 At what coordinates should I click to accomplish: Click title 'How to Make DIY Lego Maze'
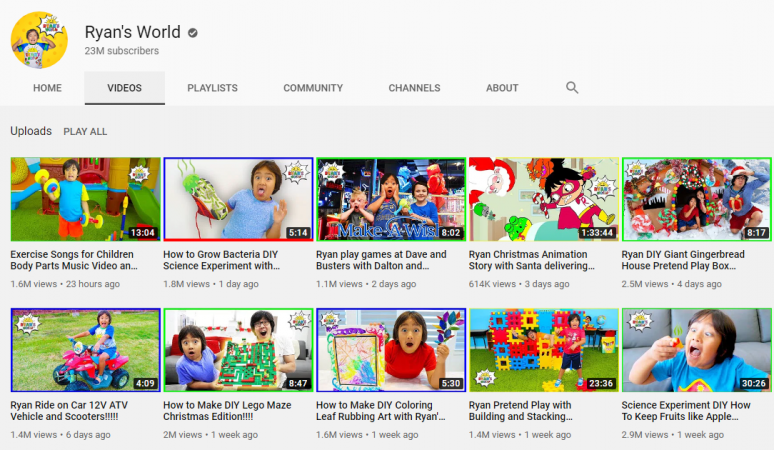227,411
